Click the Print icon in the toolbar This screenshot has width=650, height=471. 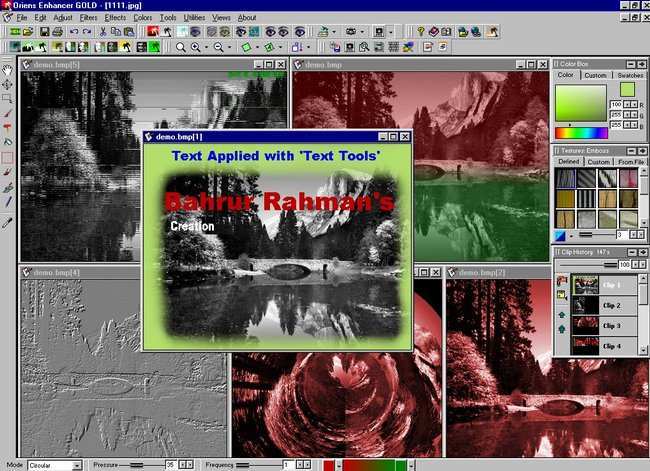pos(57,32)
